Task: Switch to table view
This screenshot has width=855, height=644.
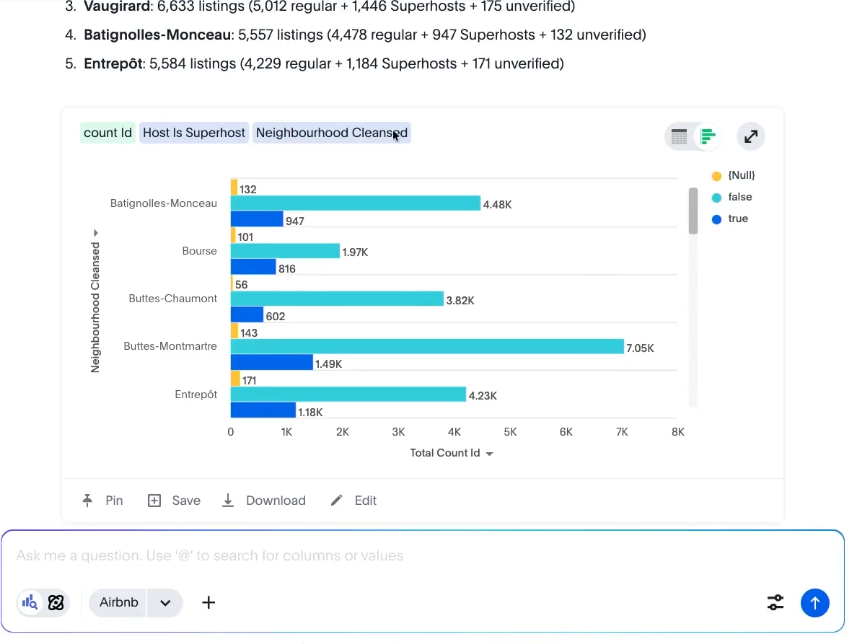Action: [x=680, y=137]
